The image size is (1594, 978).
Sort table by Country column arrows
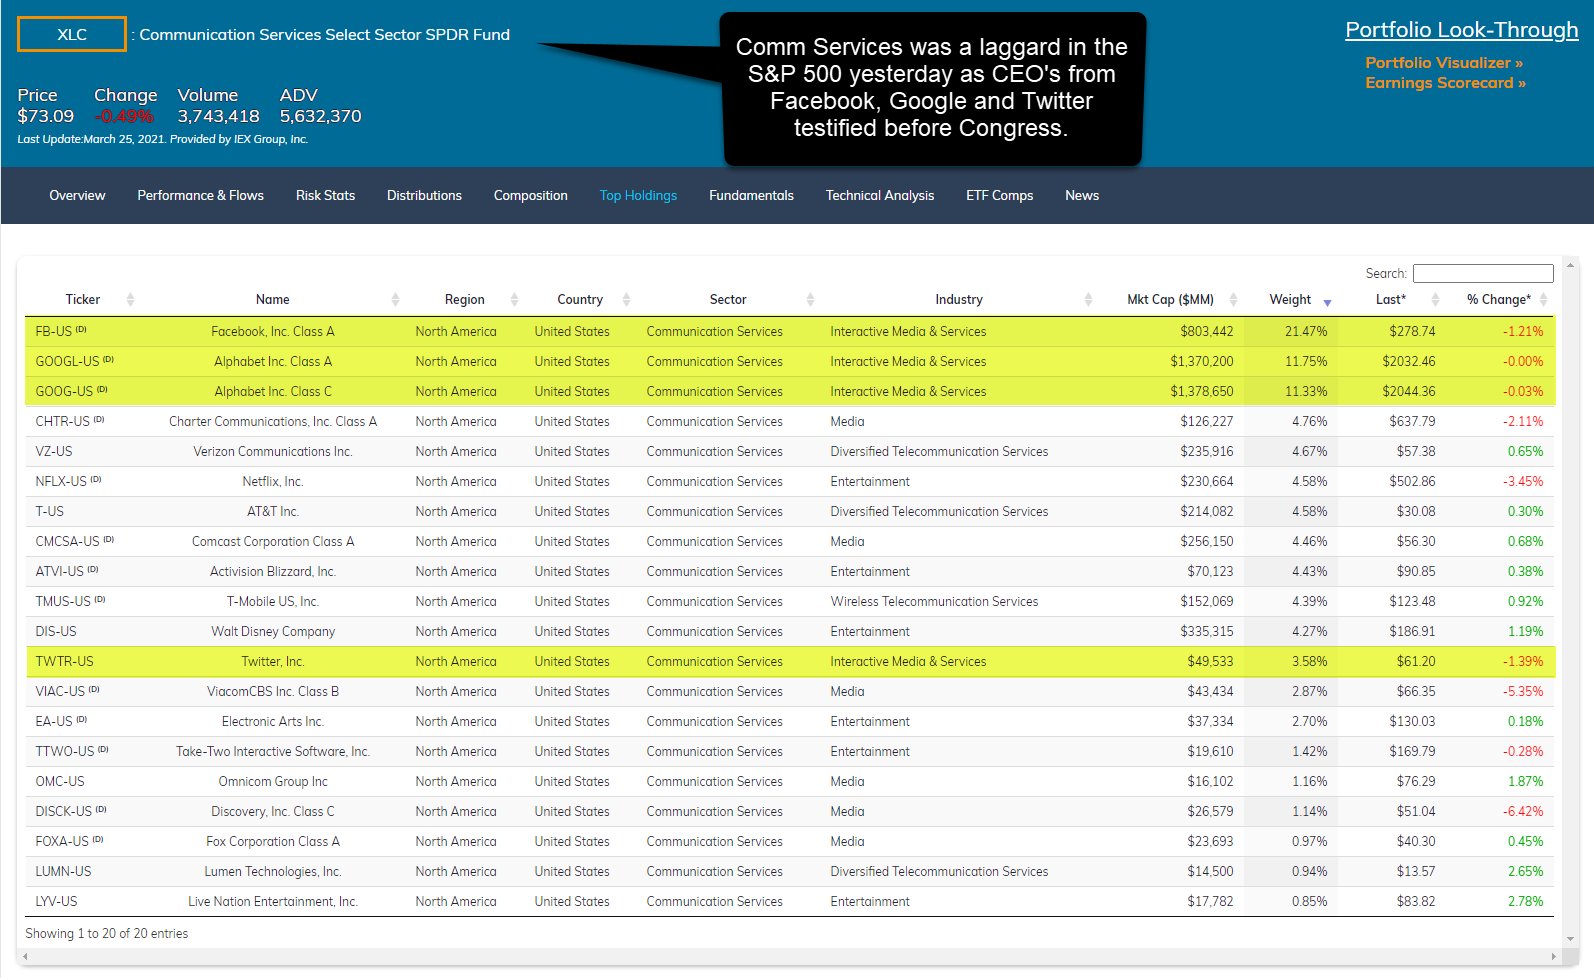click(626, 300)
